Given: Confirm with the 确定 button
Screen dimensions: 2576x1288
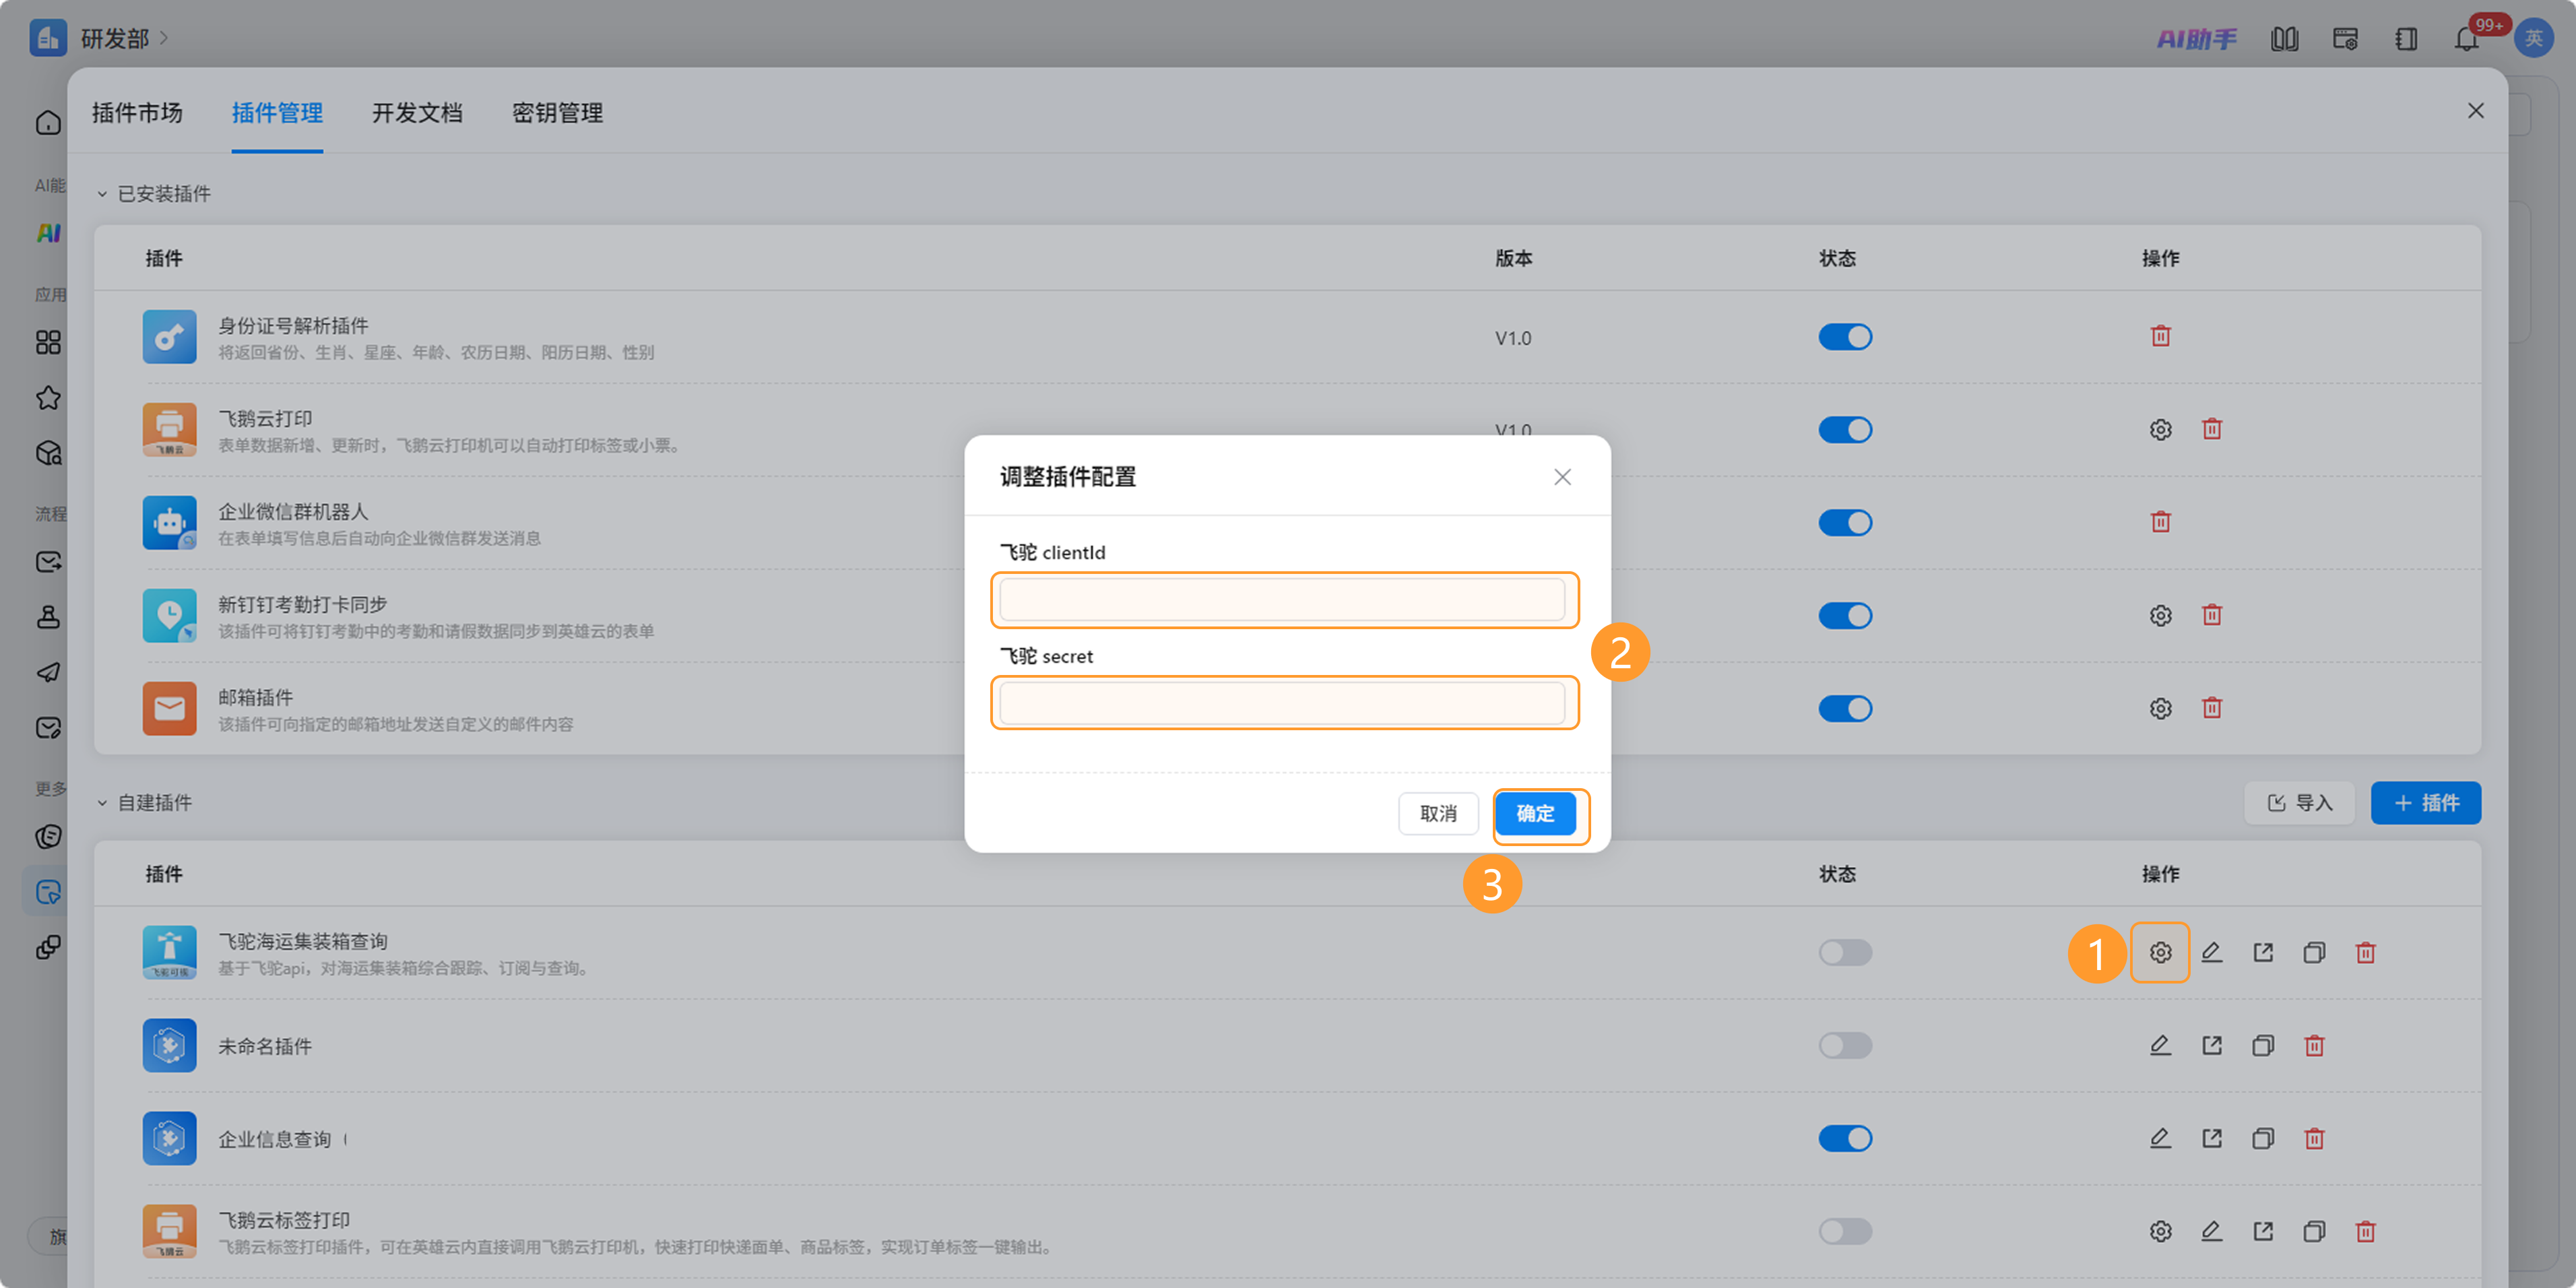Looking at the screenshot, I should tap(1535, 813).
